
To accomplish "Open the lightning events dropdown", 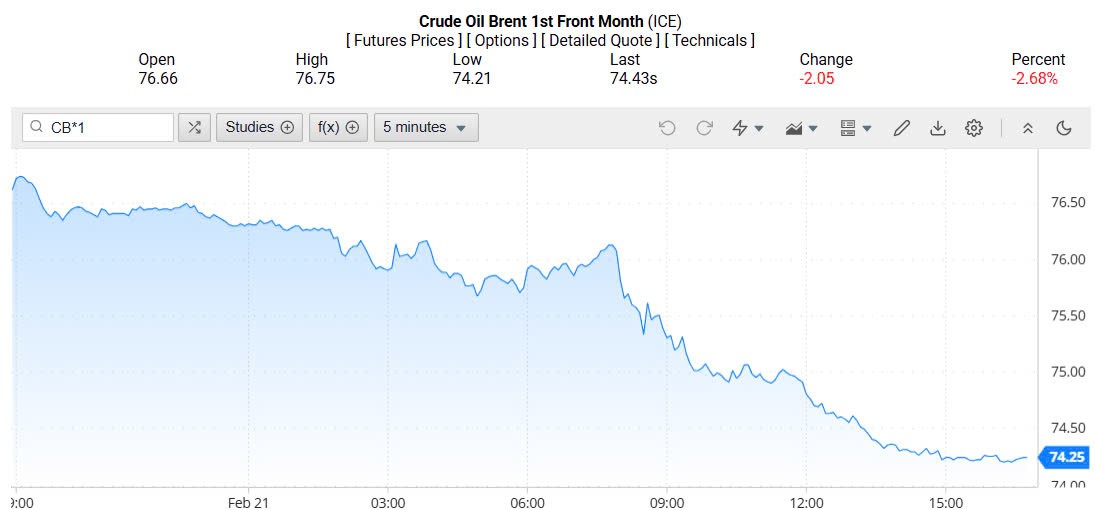I will point(748,128).
